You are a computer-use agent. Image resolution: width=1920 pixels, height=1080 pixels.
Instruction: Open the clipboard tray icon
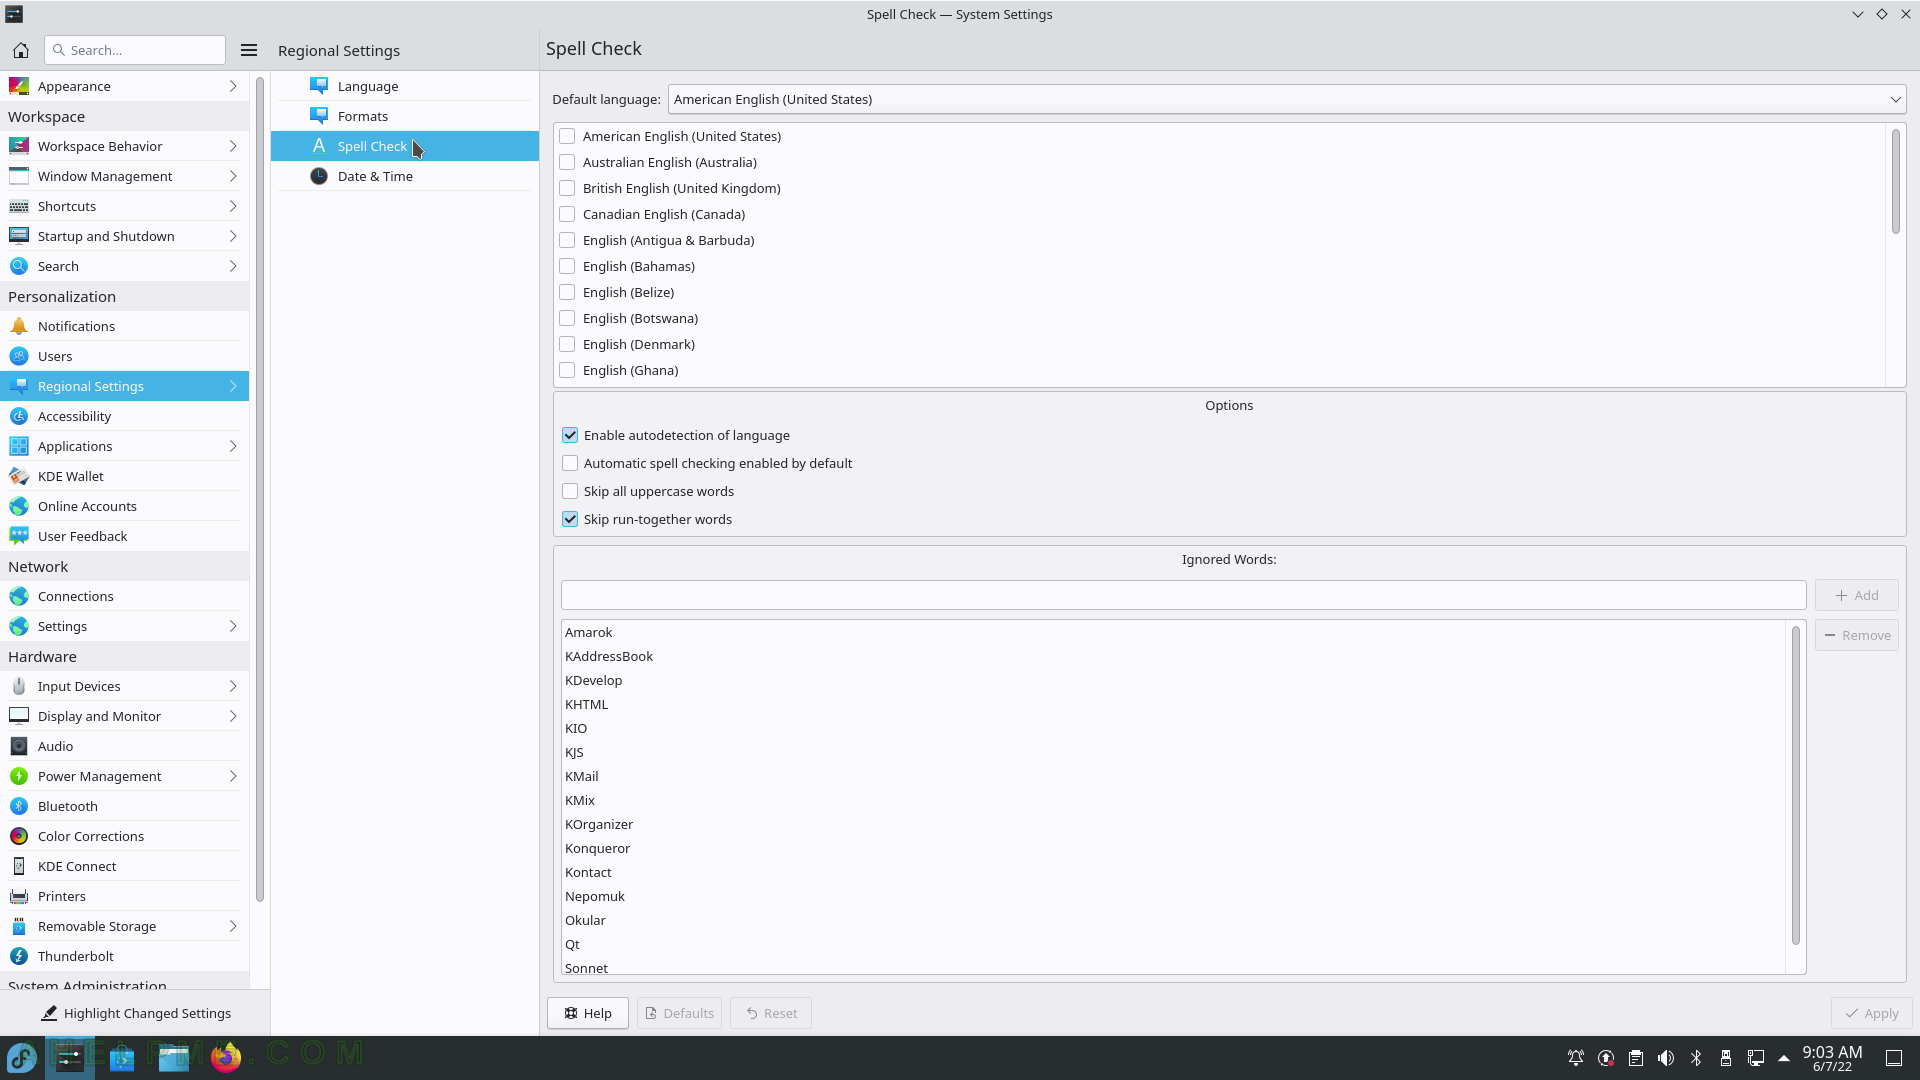(1636, 1058)
